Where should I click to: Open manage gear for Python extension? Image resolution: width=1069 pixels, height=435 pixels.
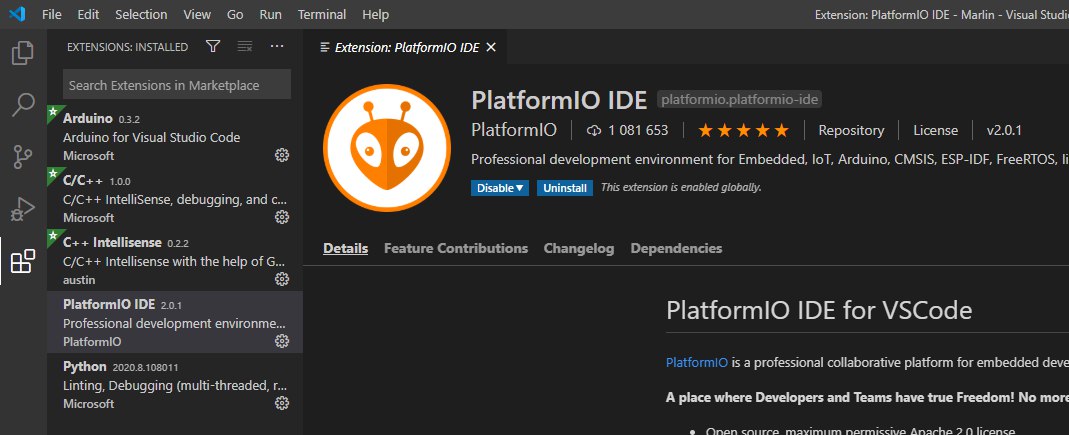(282, 403)
